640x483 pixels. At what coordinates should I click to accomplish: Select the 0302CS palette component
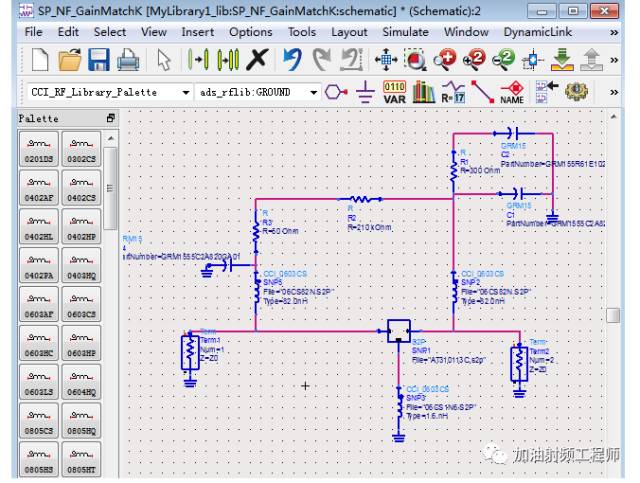click(x=81, y=149)
